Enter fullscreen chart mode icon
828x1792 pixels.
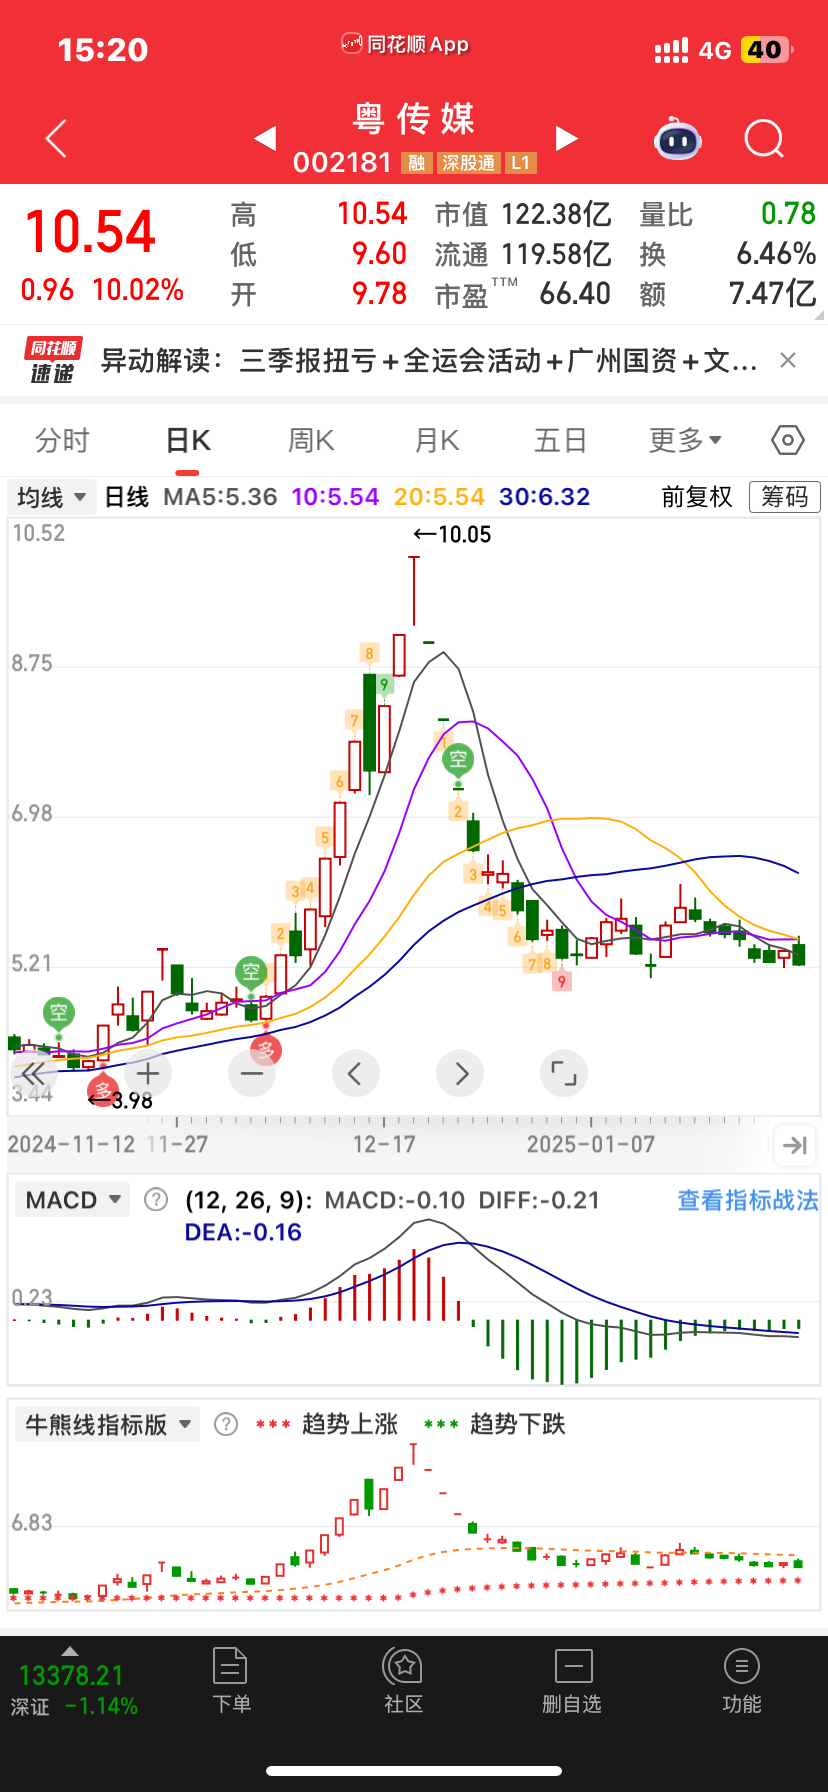564,1074
